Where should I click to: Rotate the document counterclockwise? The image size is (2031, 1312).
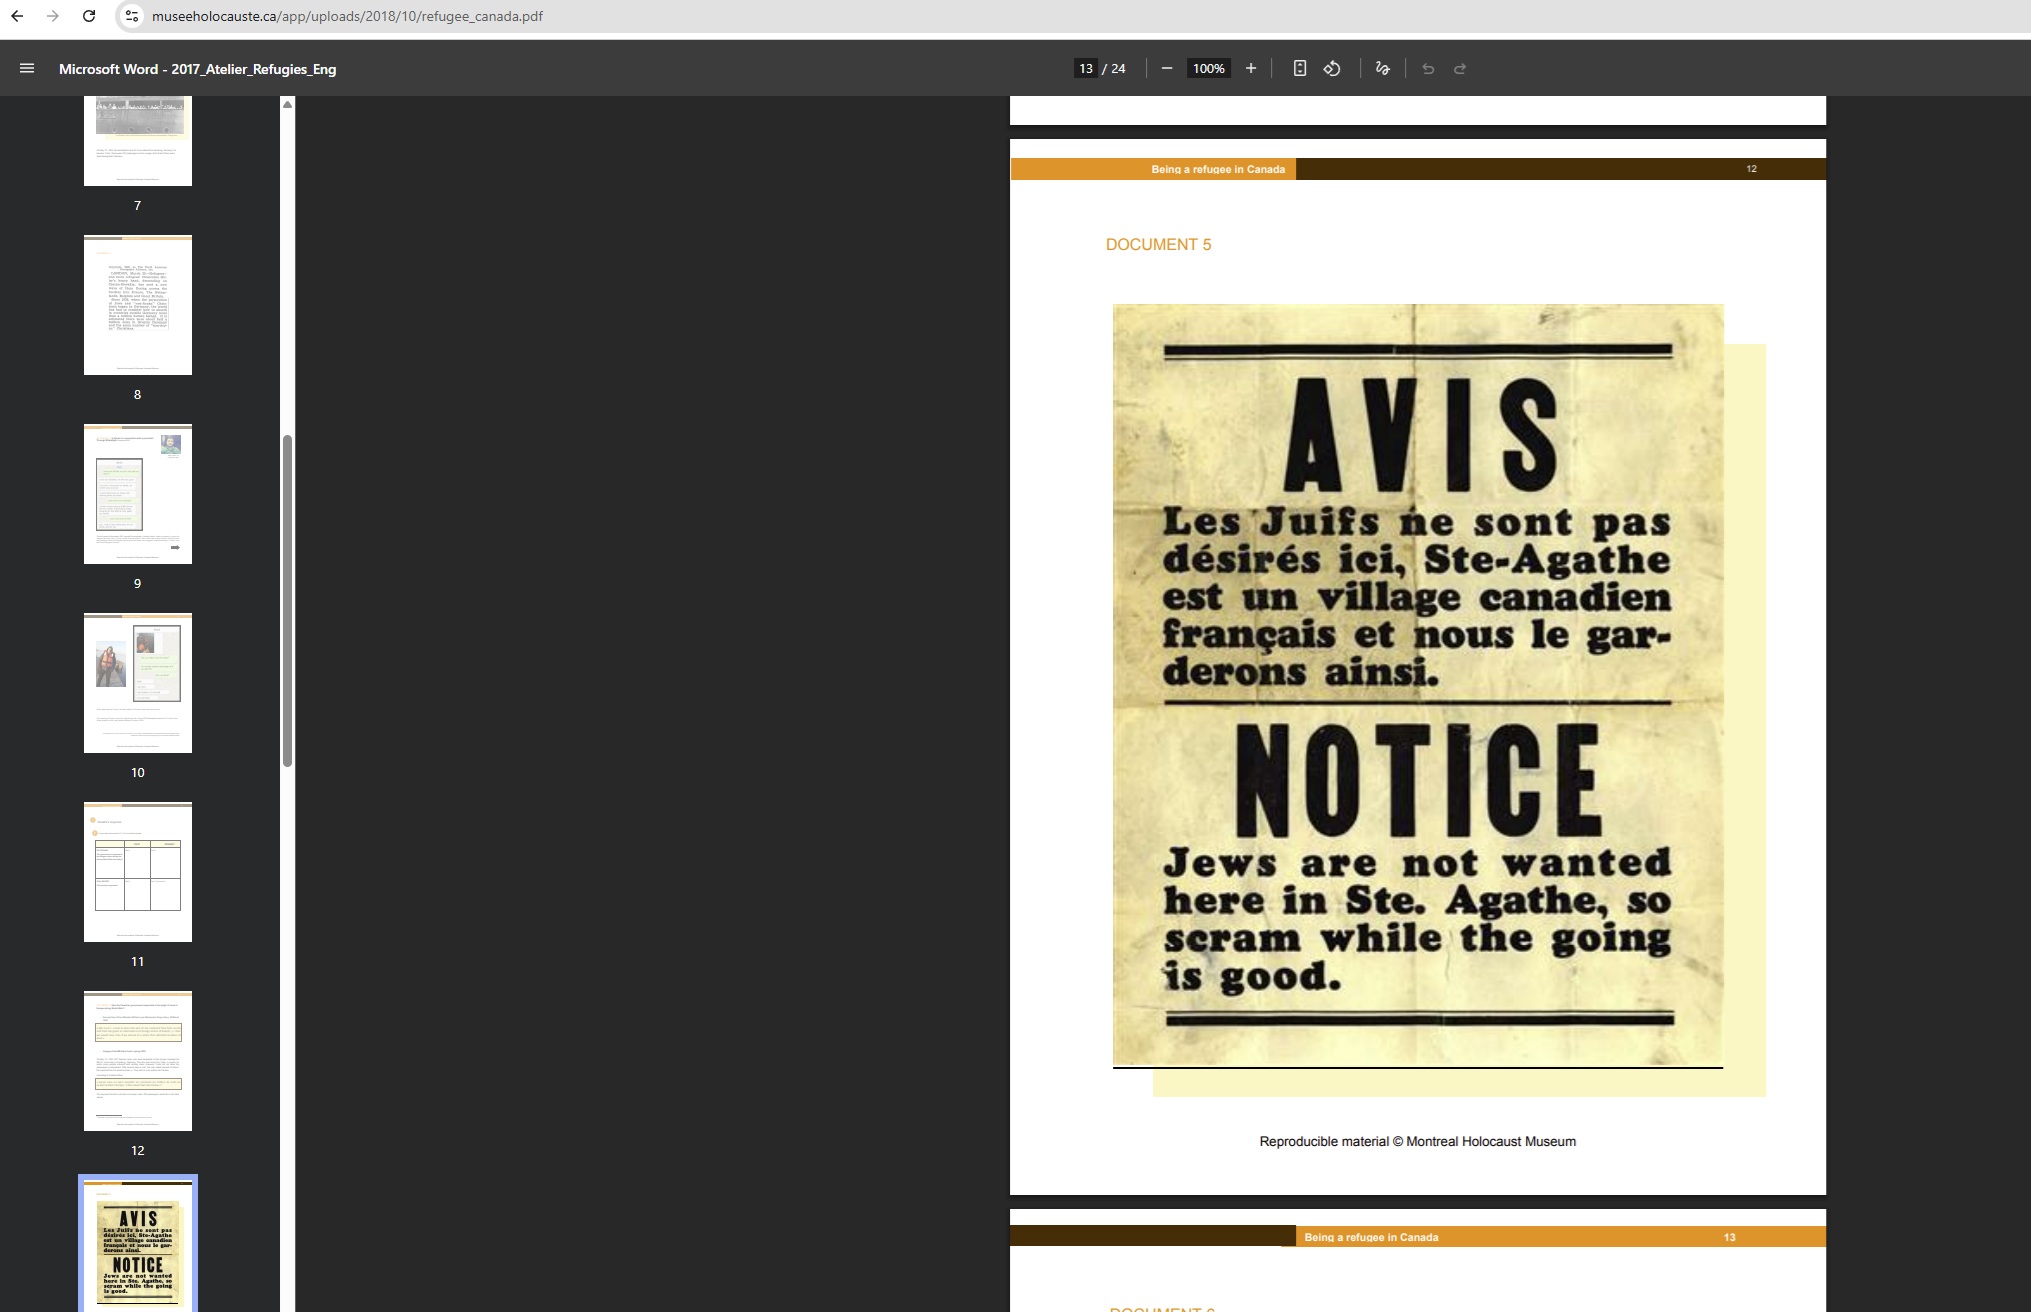point(1332,69)
